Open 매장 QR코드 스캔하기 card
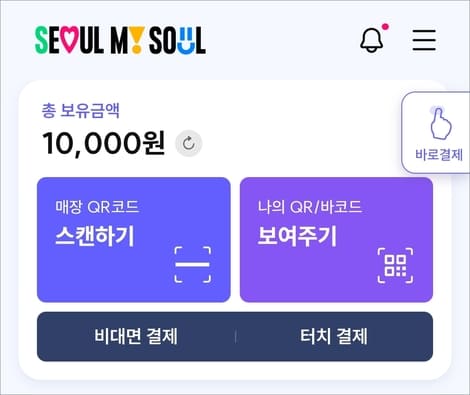470x395 pixels. pos(134,240)
